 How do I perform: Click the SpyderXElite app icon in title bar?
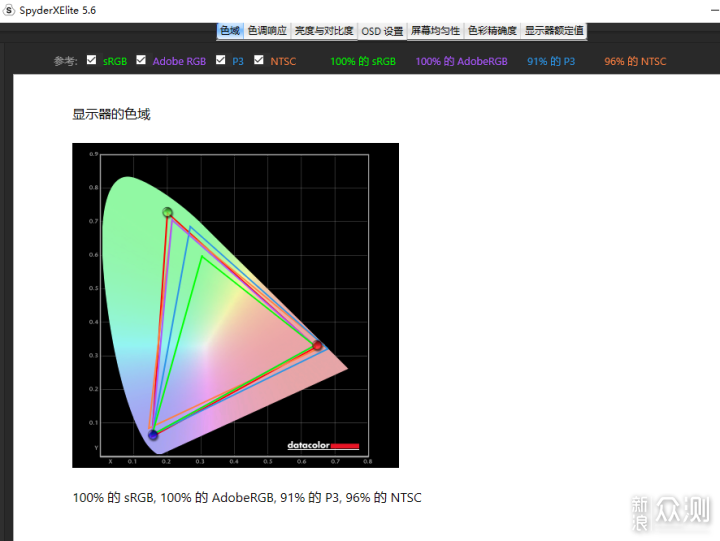point(9,10)
